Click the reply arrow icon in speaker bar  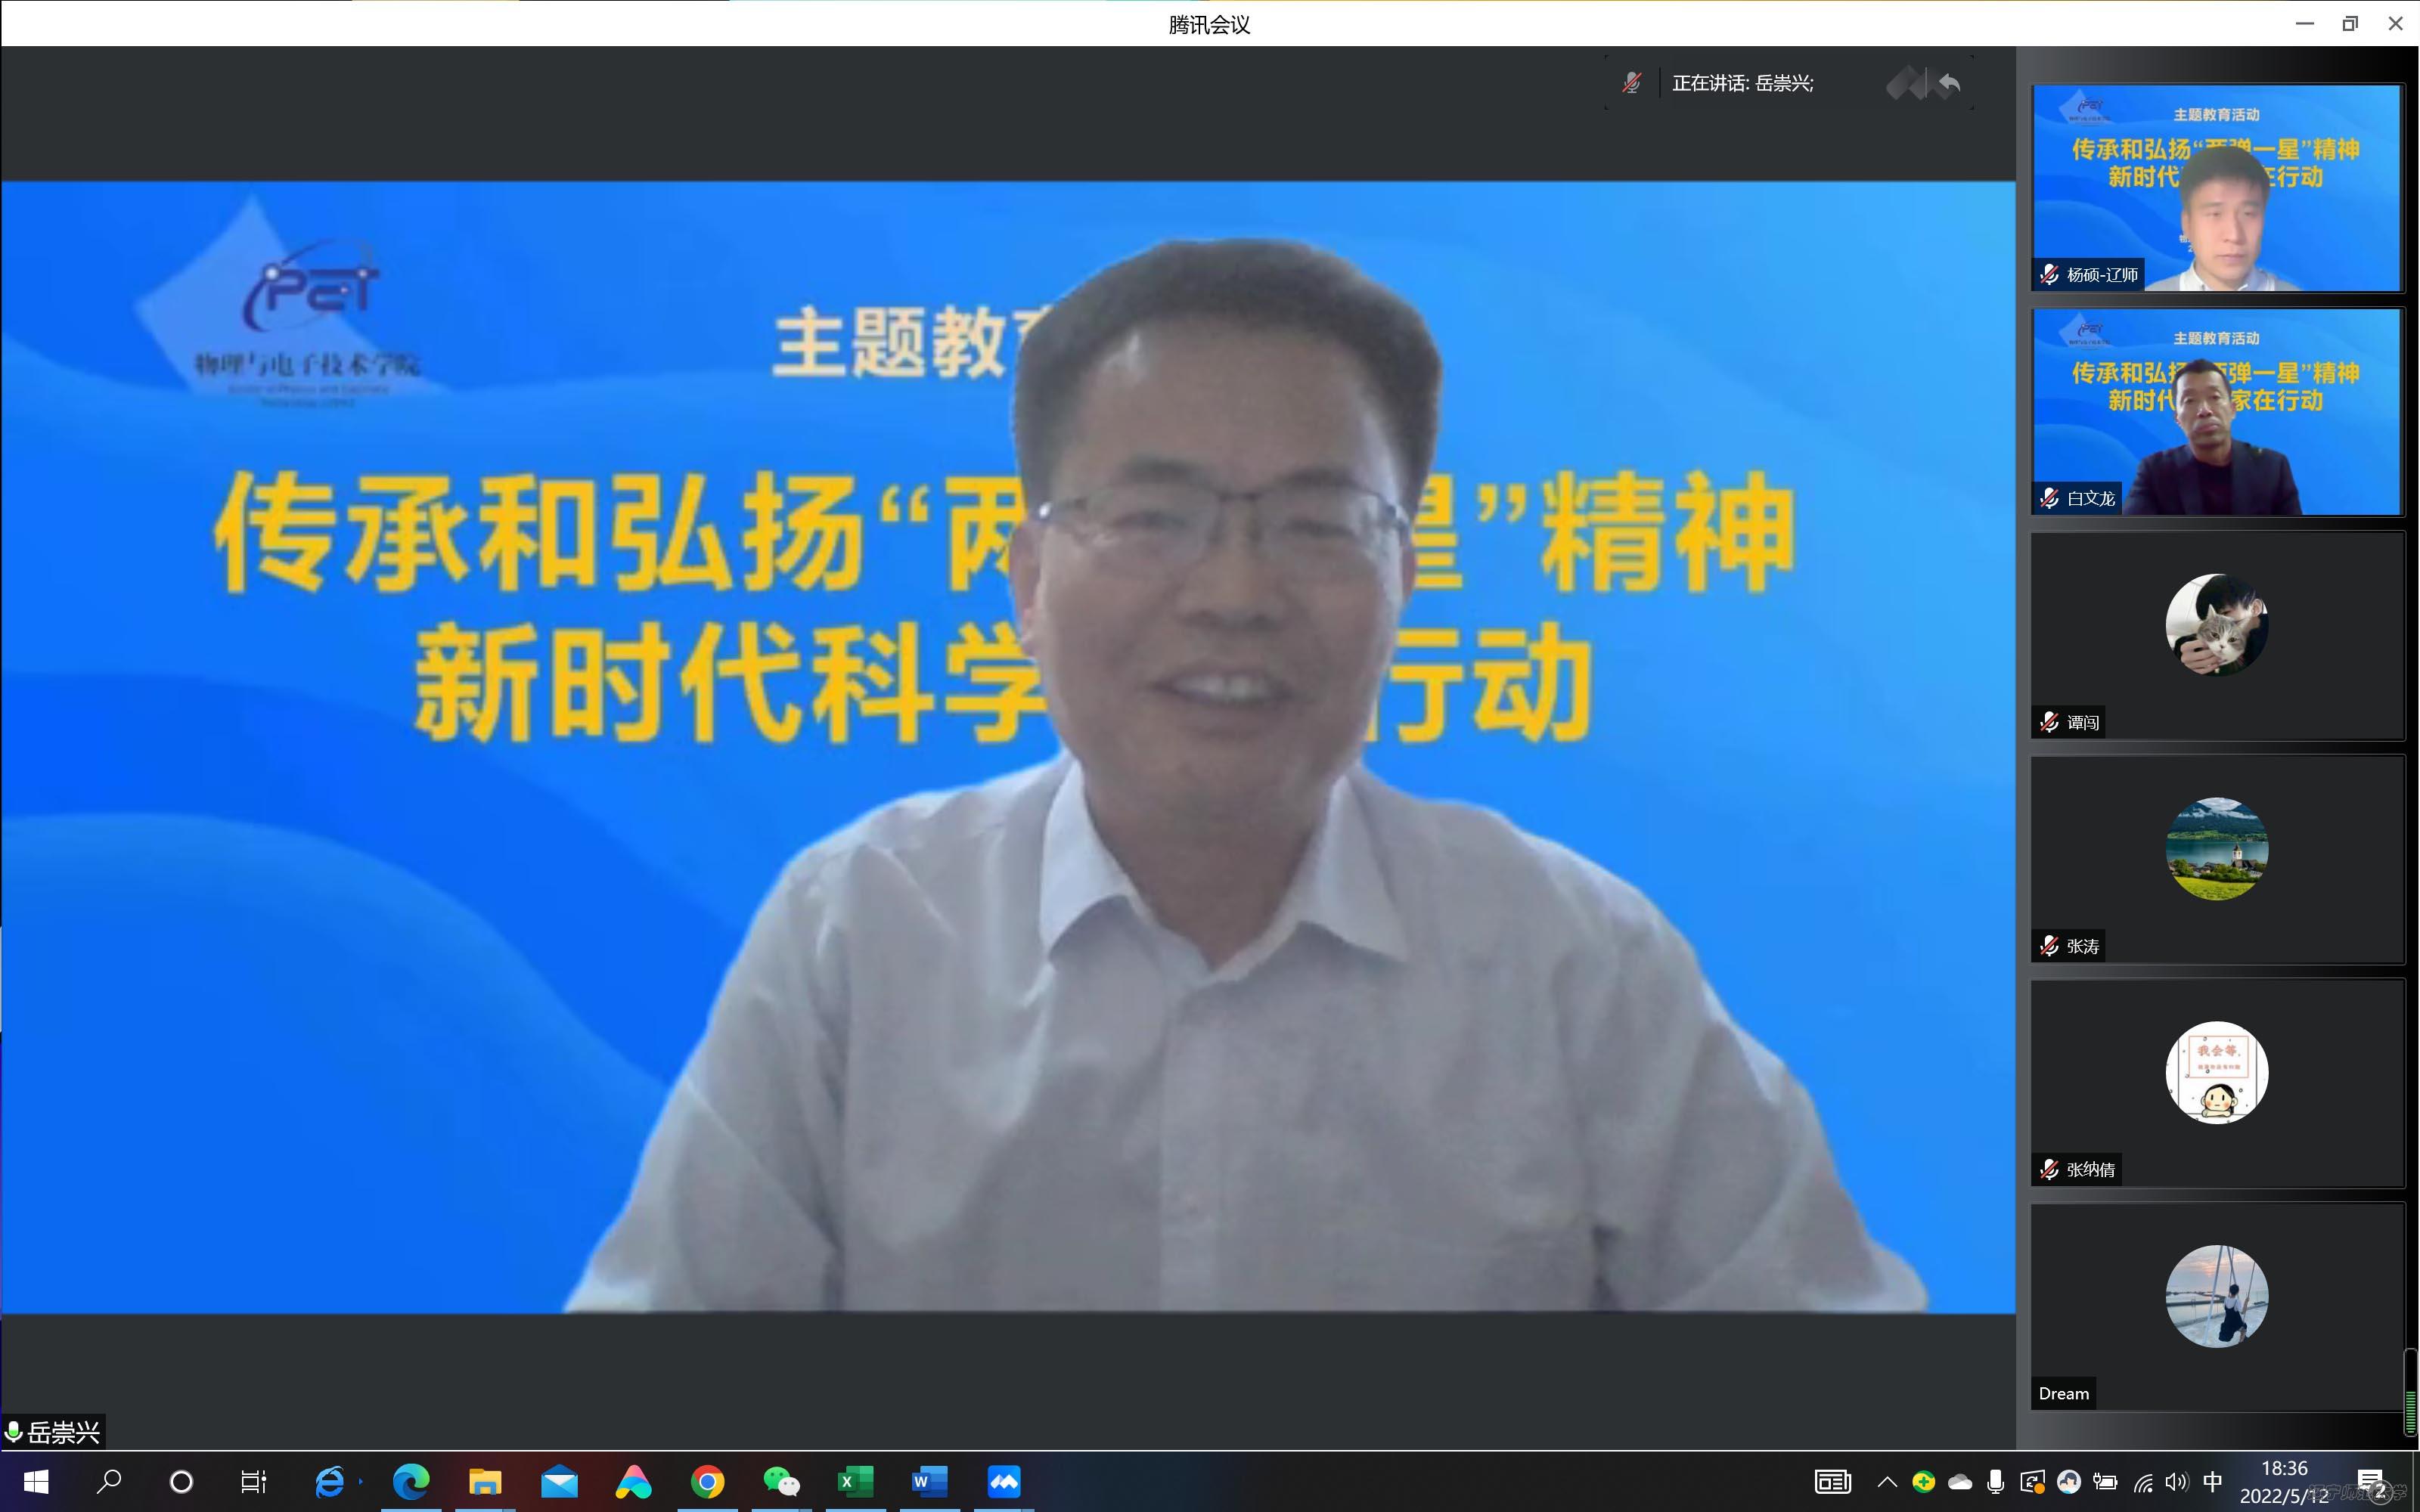tap(1949, 83)
